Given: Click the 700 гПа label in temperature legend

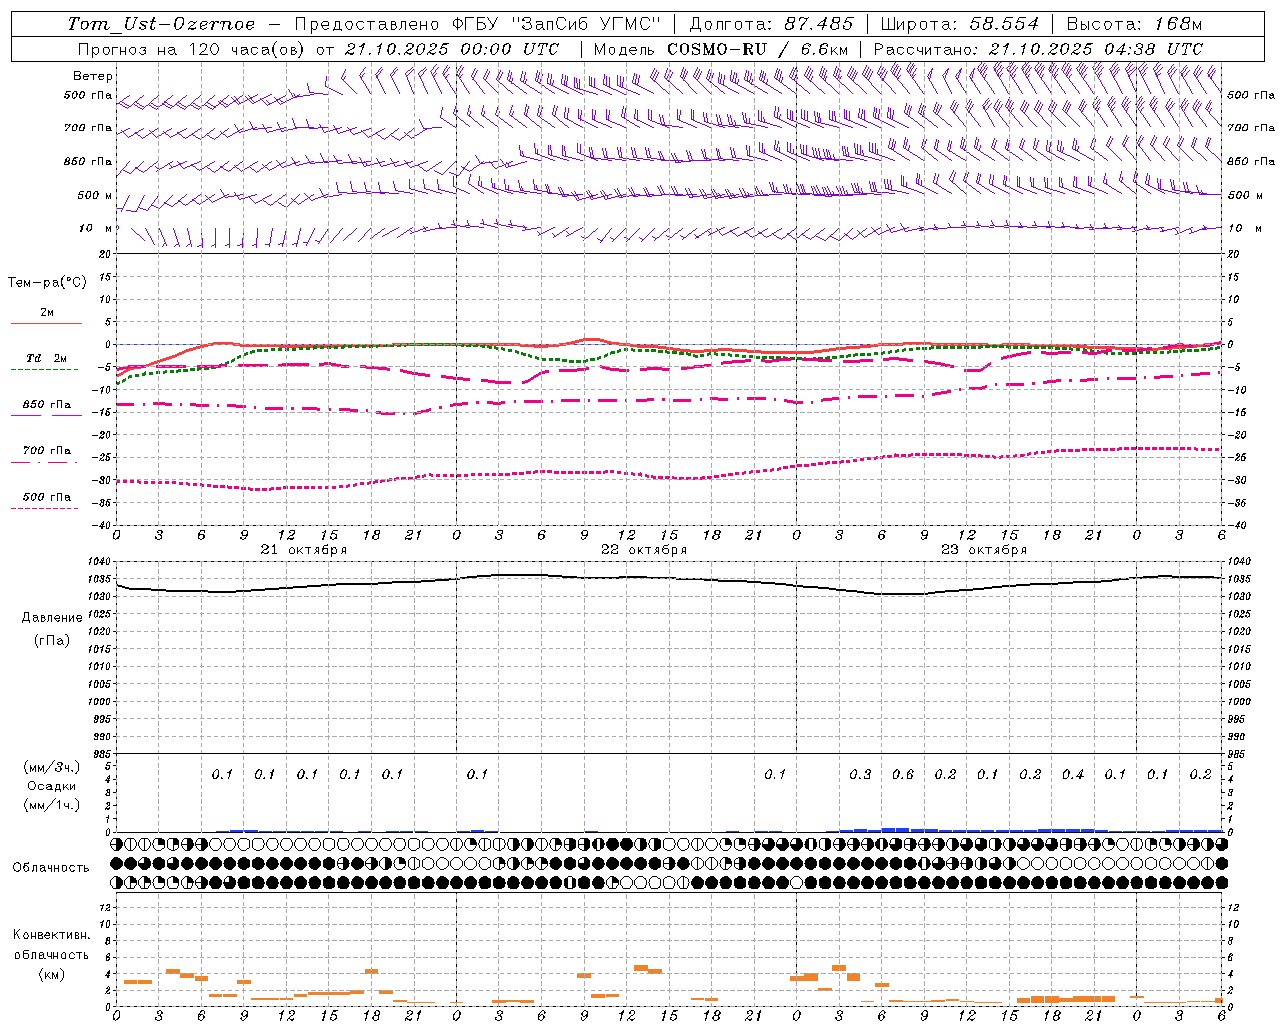Looking at the screenshot, I should [47, 451].
